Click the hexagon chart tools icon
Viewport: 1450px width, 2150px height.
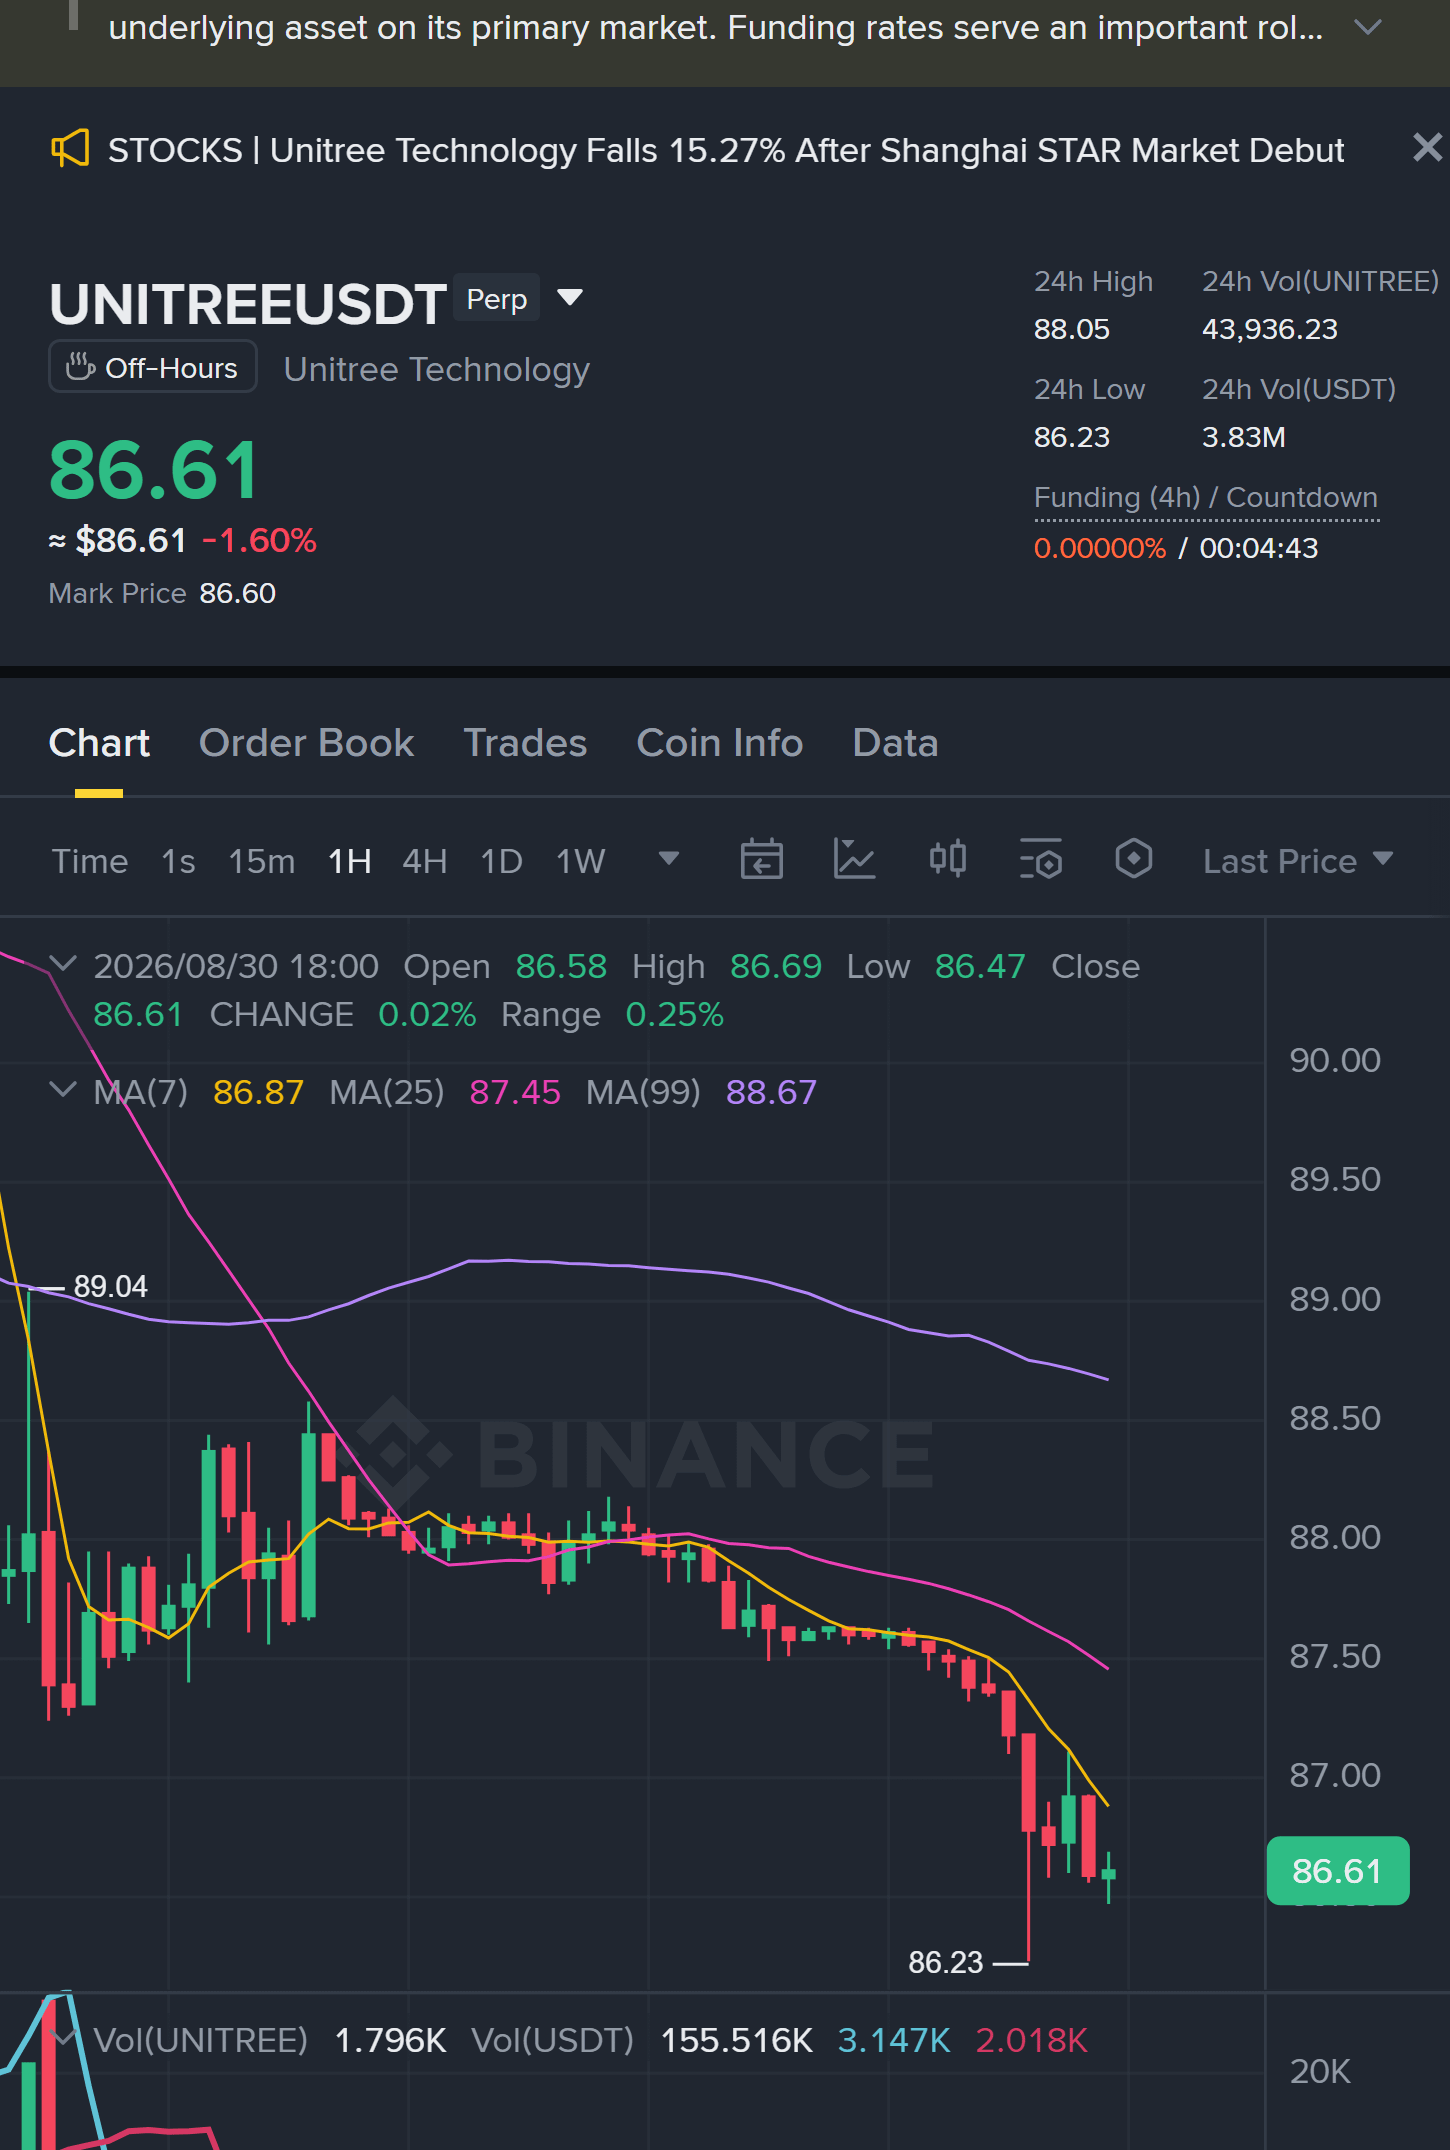[1133, 859]
